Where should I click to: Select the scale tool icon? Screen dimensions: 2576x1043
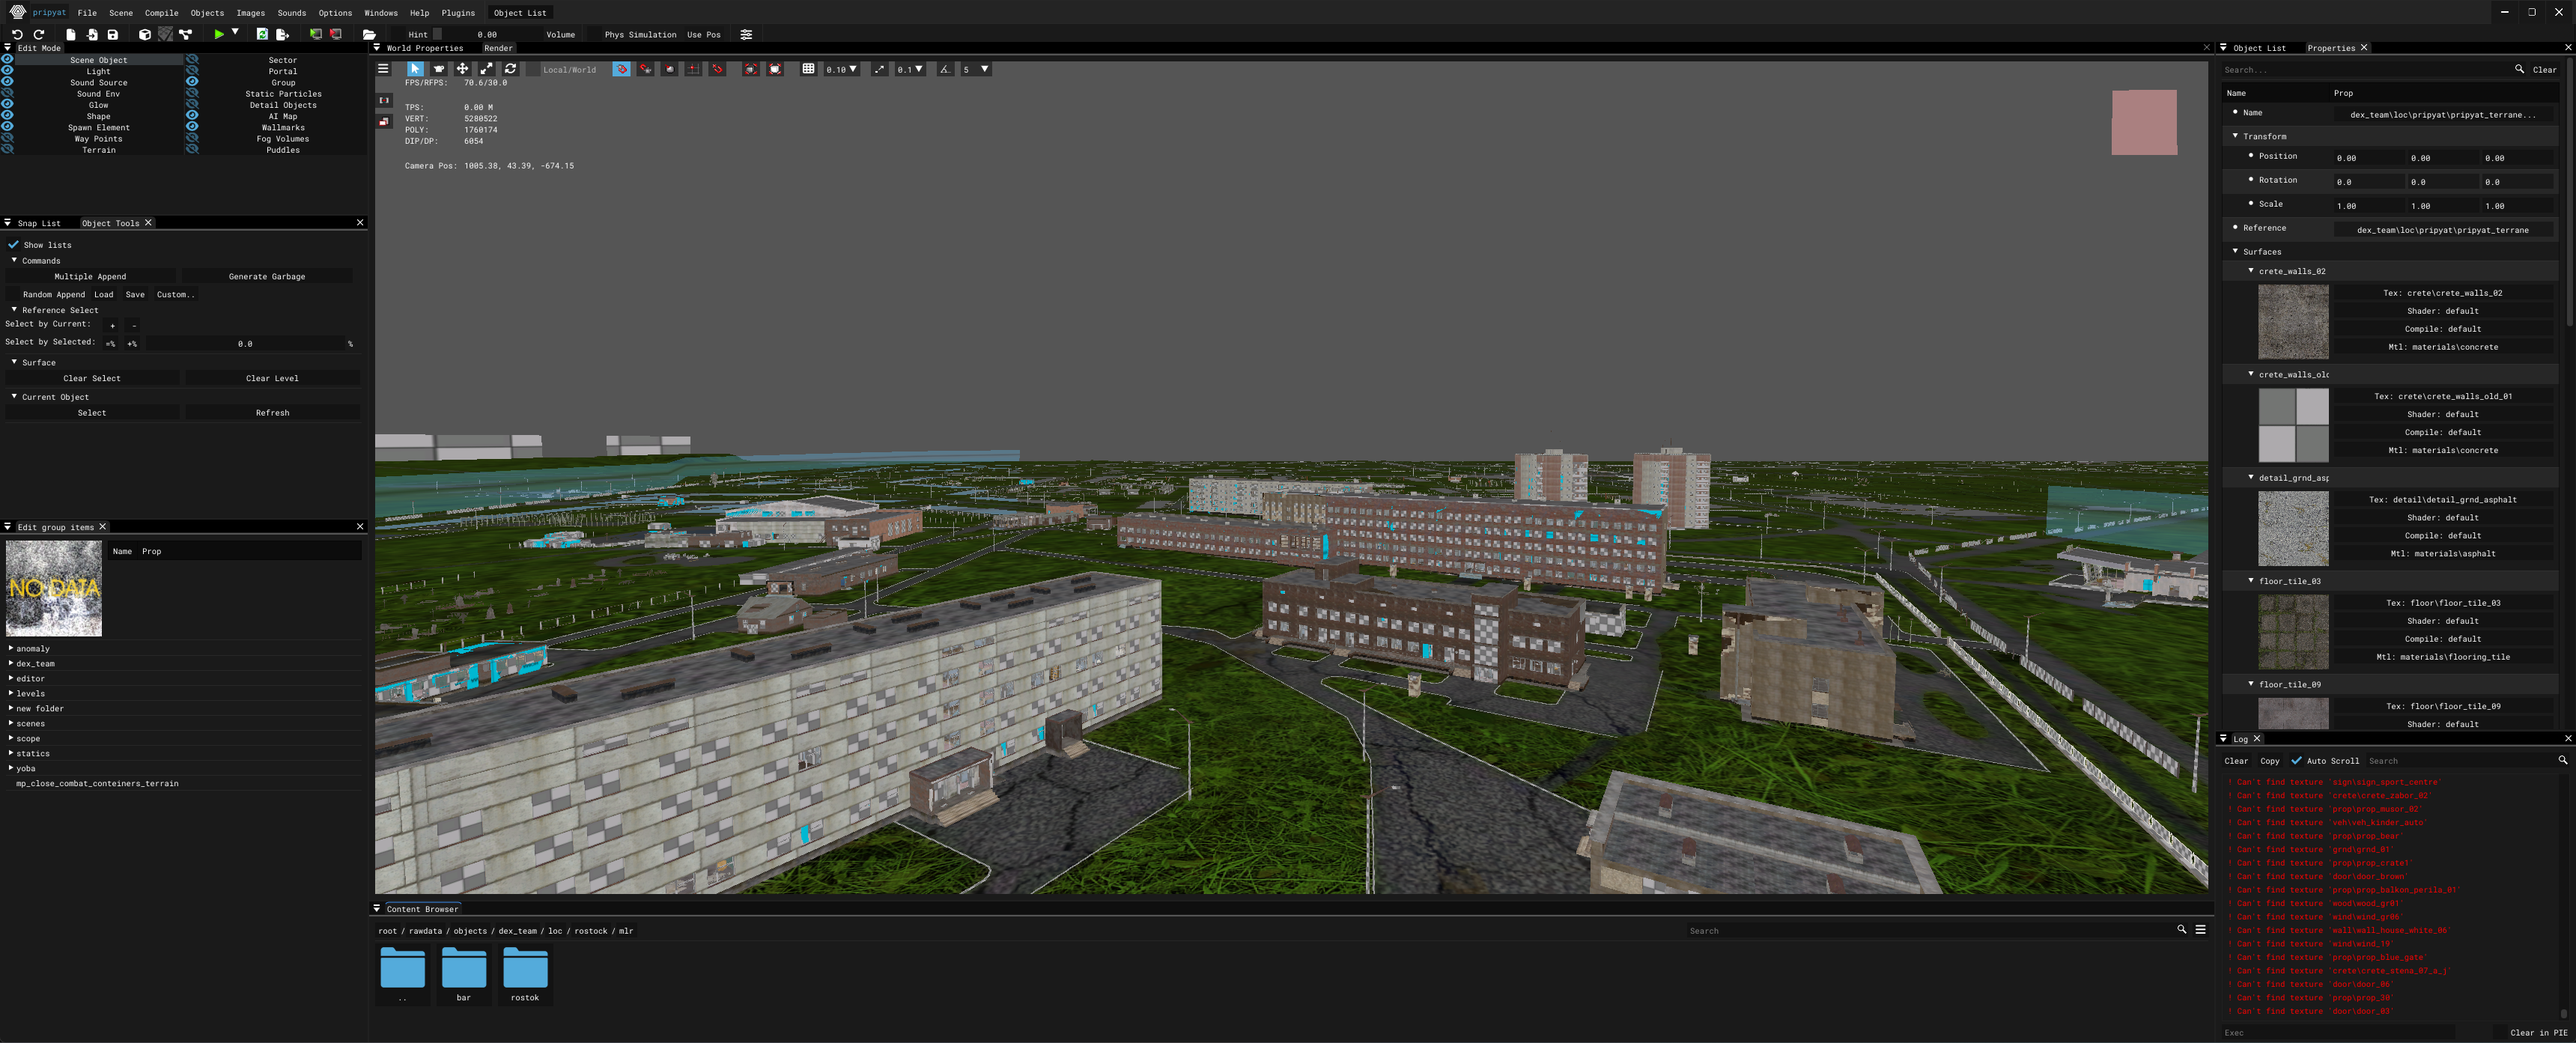click(x=486, y=69)
